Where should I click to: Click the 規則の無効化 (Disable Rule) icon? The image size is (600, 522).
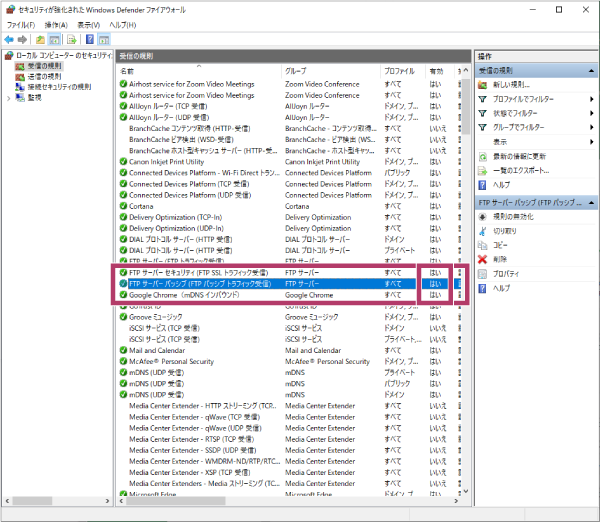click(483, 217)
